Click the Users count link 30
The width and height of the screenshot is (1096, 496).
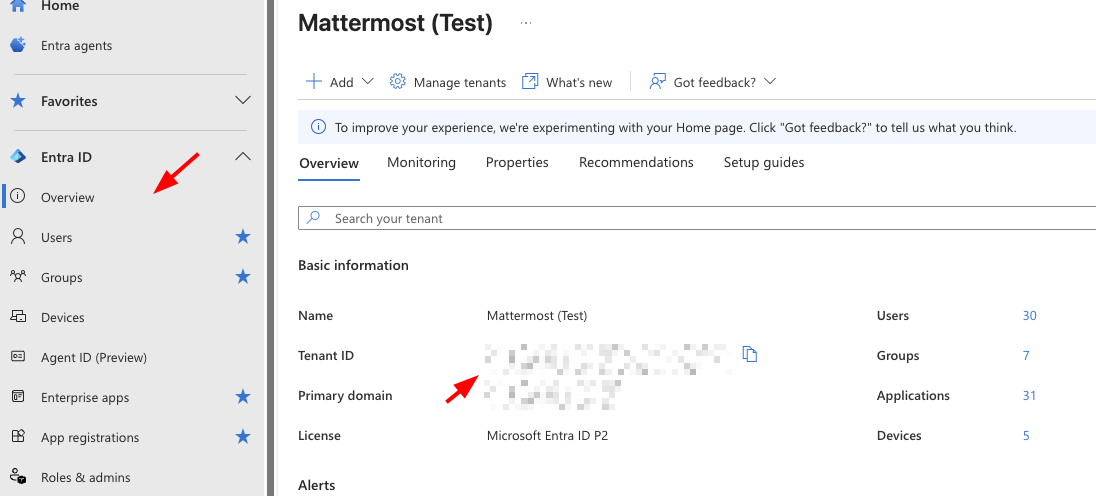(x=1029, y=315)
